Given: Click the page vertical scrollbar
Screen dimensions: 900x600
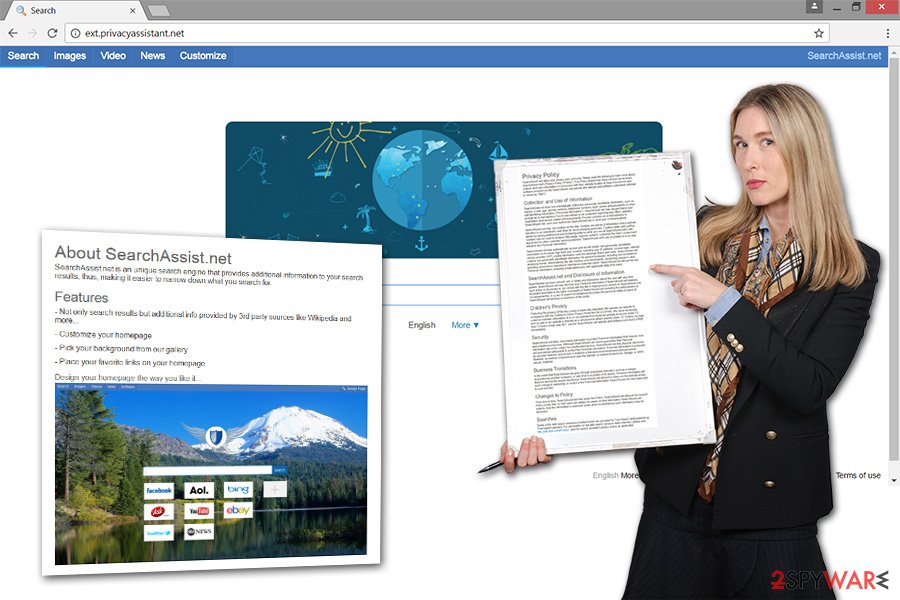Looking at the screenshot, I should pos(894,258).
